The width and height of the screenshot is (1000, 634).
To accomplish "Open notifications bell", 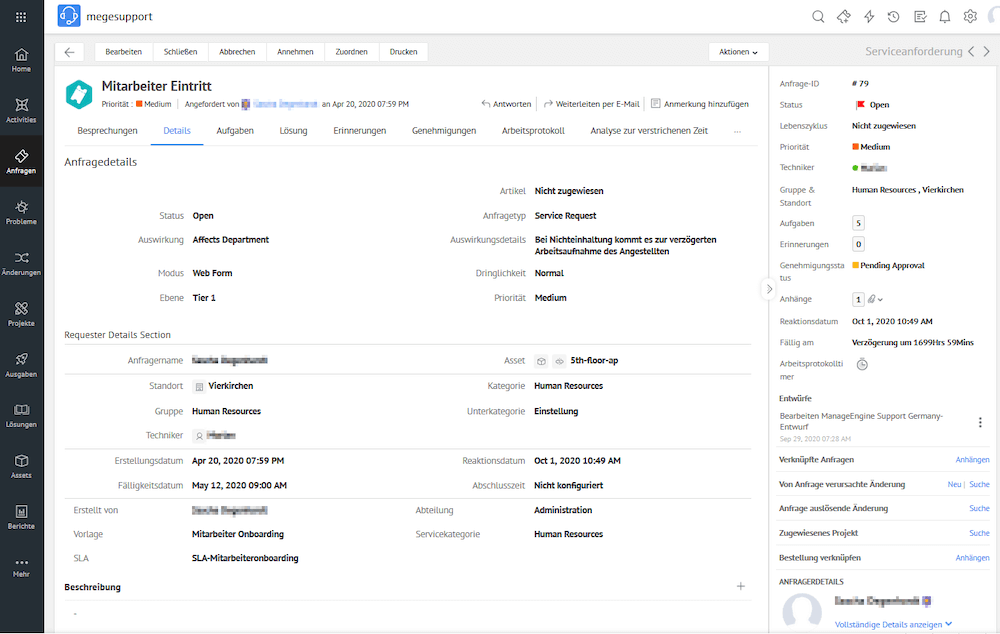I will pyautogui.click(x=945, y=17).
